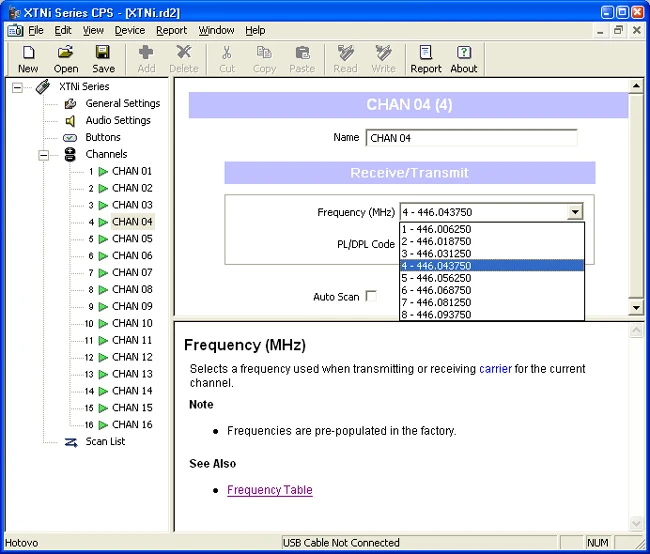The height and width of the screenshot is (554, 650).
Task: Collapse the XTNi Series root node
Action: 18,87
